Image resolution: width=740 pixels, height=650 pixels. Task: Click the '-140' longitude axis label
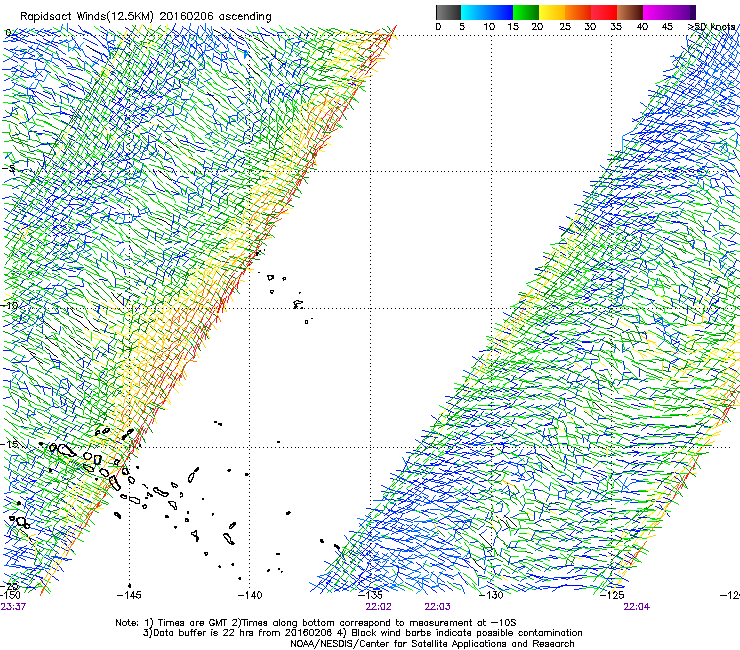click(x=250, y=595)
